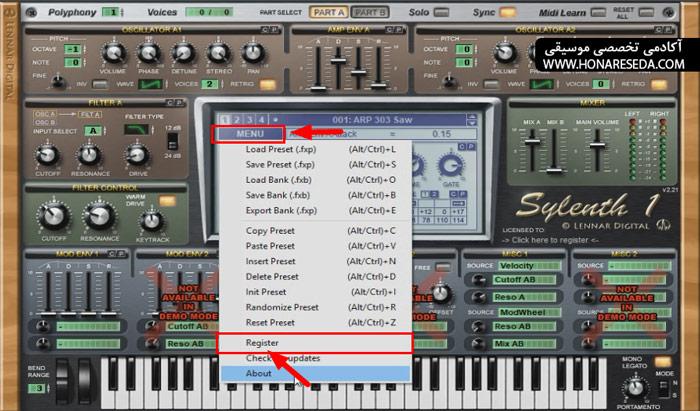700x411 pixels.
Task: Click the Misc 1 Mix AB amount knob
Action: 478,344
